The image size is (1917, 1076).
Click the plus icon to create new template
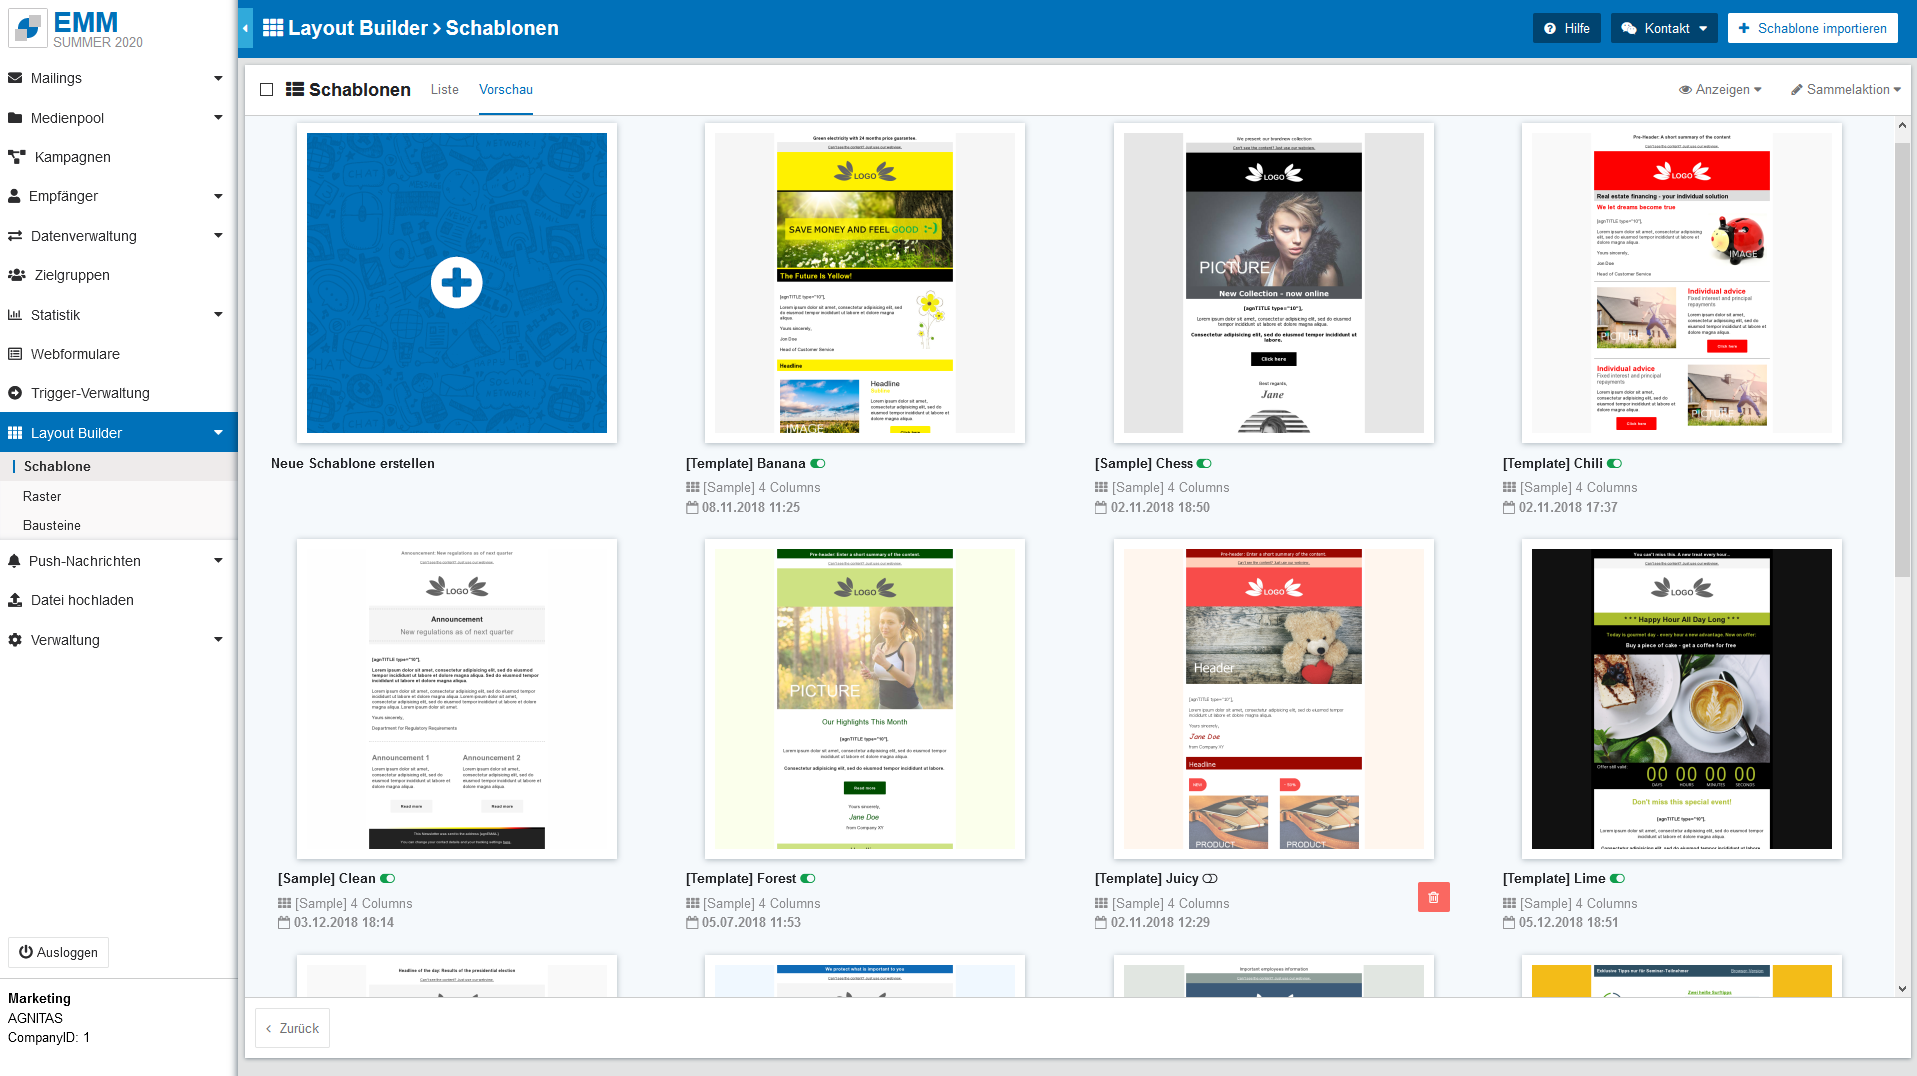[x=457, y=283]
